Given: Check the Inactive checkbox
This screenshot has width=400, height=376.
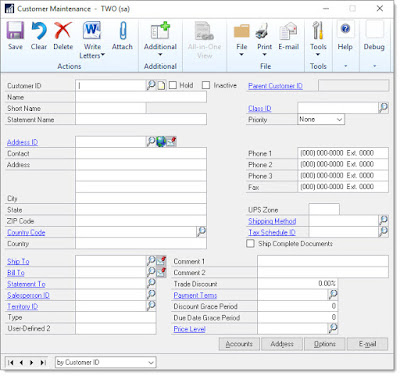Looking at the screenshot, I should point(206,85).
